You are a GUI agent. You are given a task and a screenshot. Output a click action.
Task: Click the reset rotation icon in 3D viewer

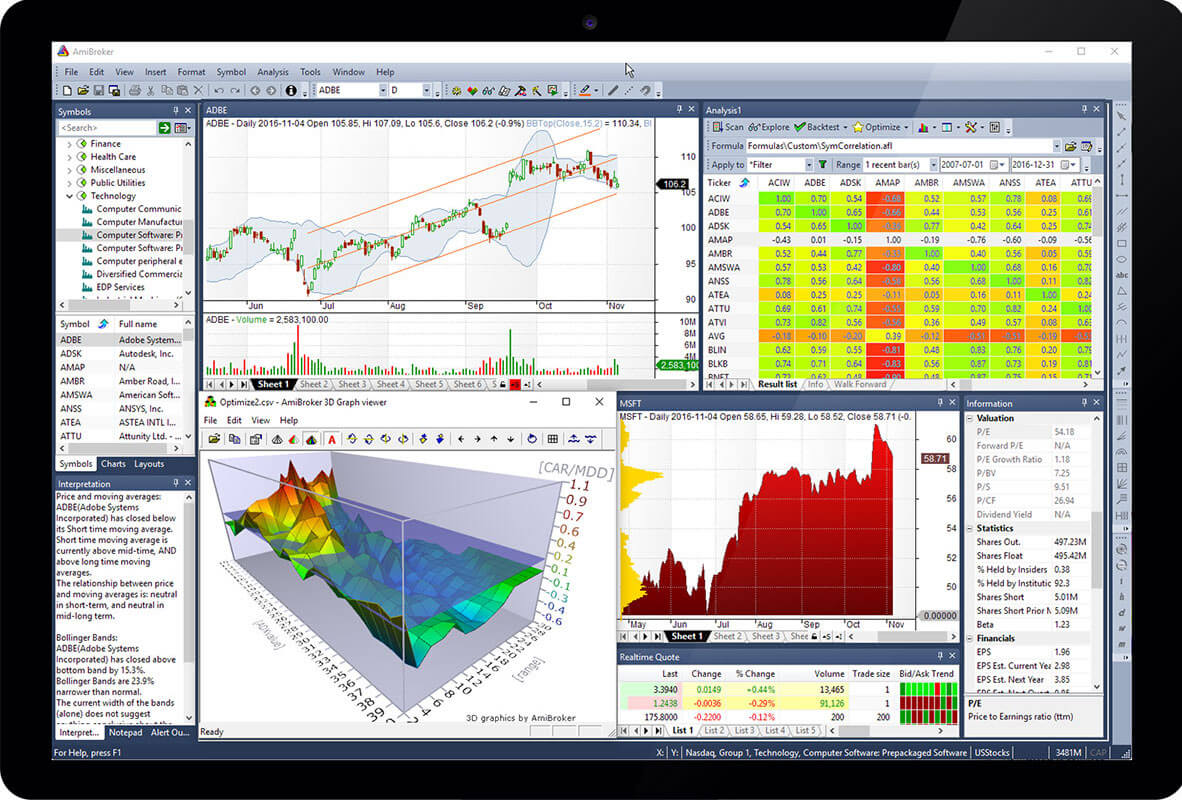(532, 439)
